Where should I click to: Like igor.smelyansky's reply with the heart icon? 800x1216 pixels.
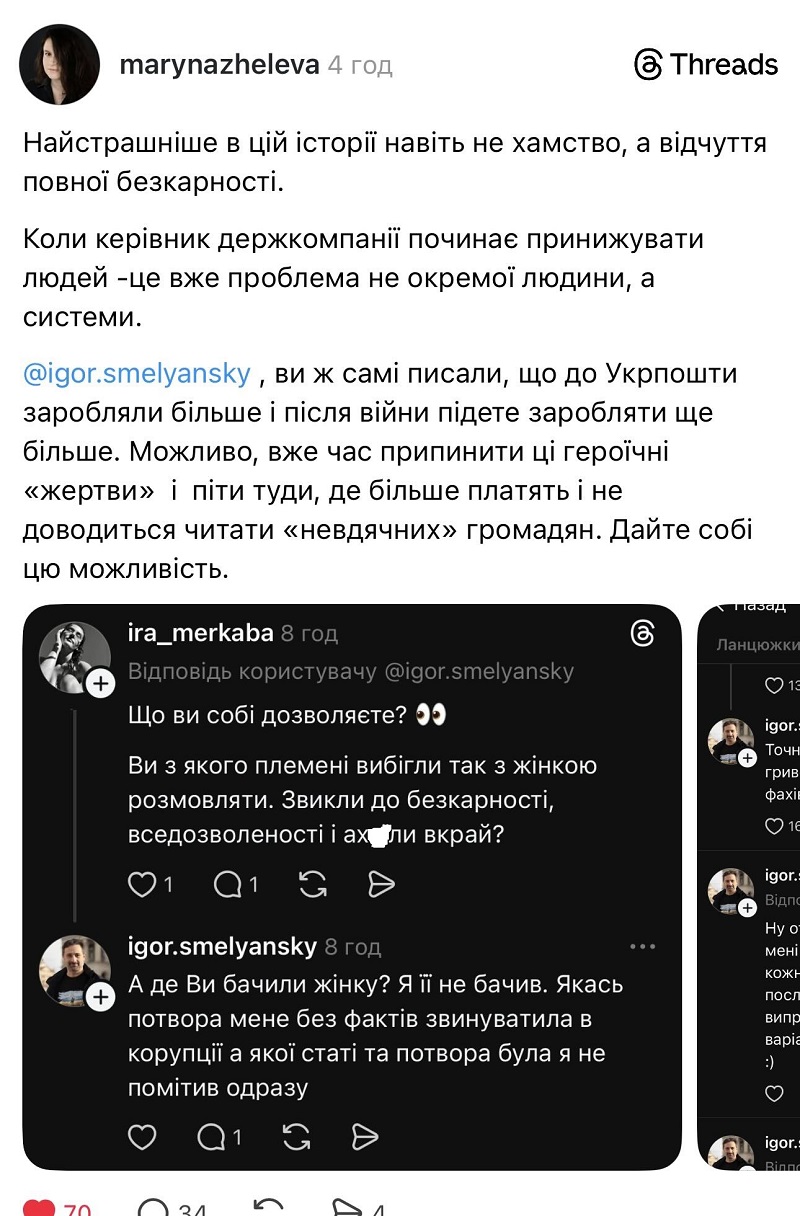tap(142, 1136)
